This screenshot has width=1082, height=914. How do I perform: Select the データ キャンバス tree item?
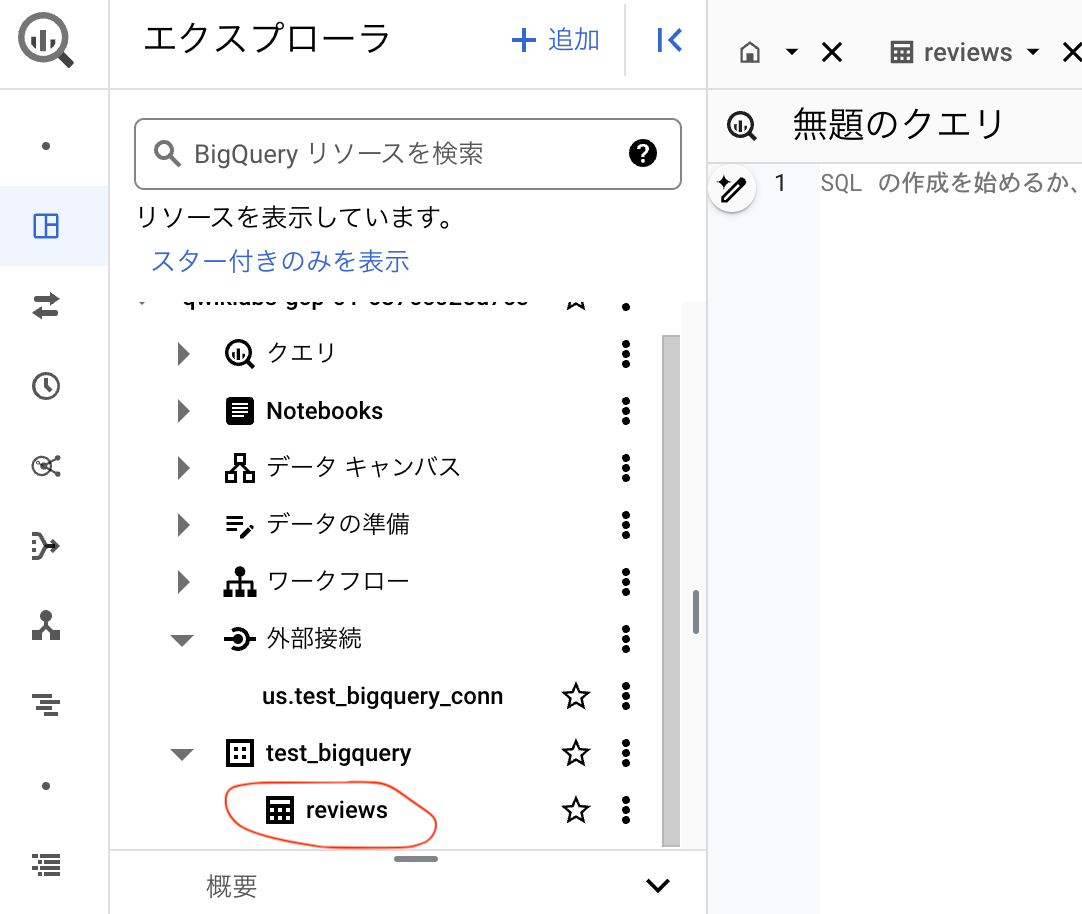click(x=363, y=468)
